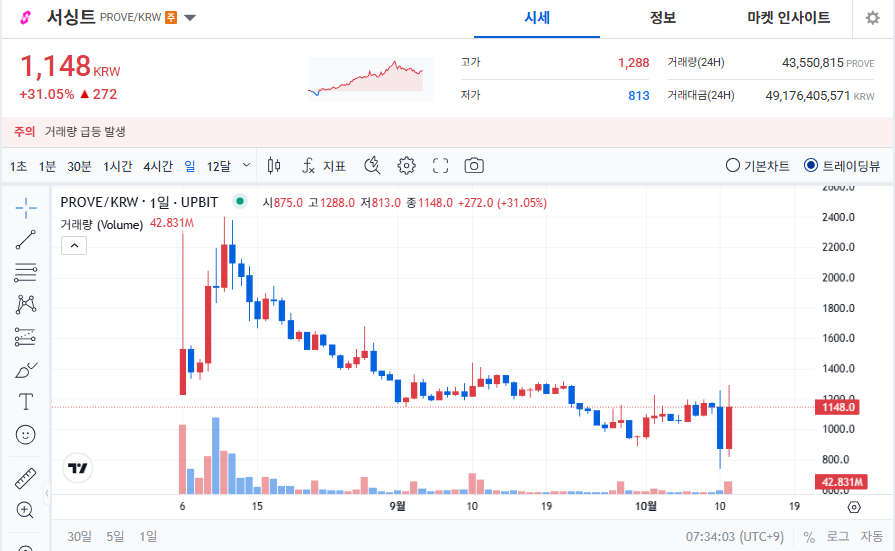The height and width of the screenshot is (551, 895).
Task: Click the PROVE/KRW · 1일 · UPBIT title
Action: (x=139, y=202)
